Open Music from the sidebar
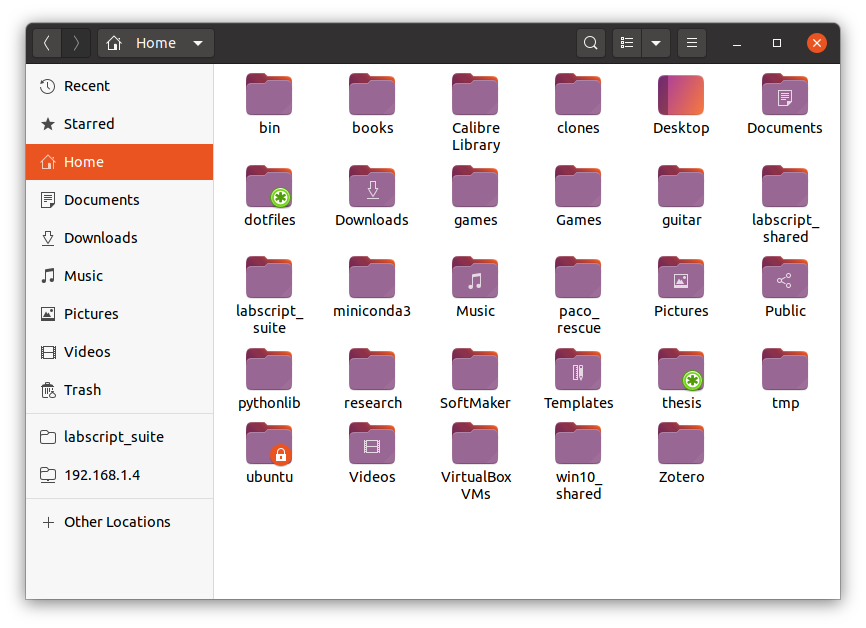The image size is (866, 628). tap(119, 276)
